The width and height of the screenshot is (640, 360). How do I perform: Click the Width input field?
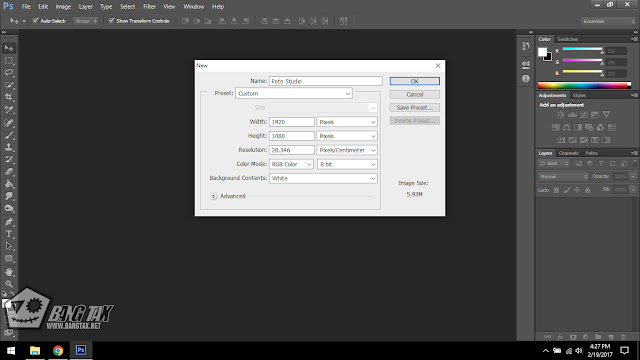(x=291, y=122)
